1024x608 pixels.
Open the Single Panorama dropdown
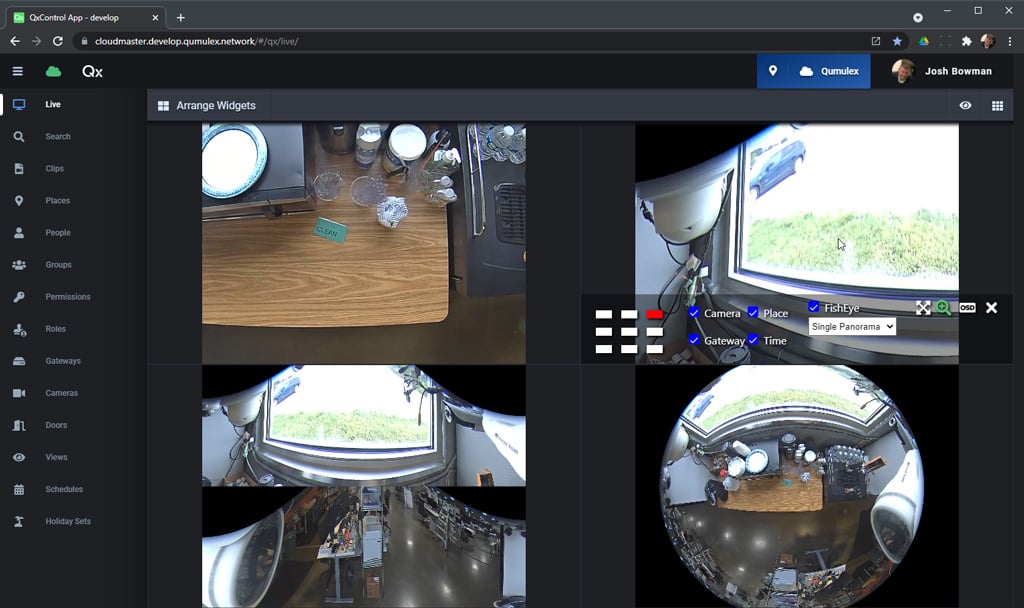(851, 326)
